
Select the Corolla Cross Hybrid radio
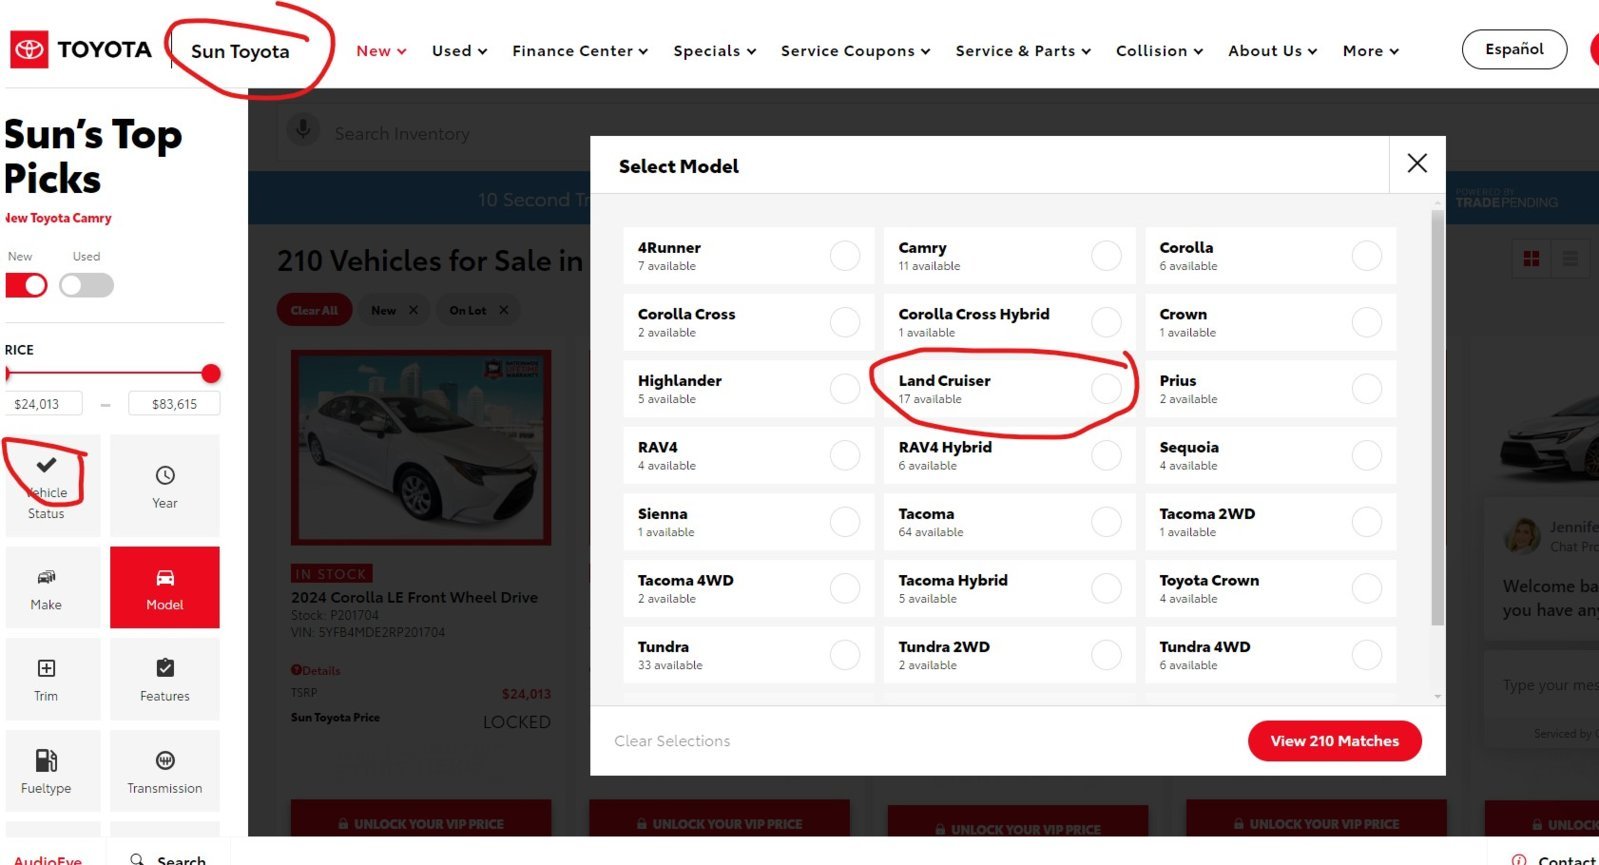pos(1106,322)
